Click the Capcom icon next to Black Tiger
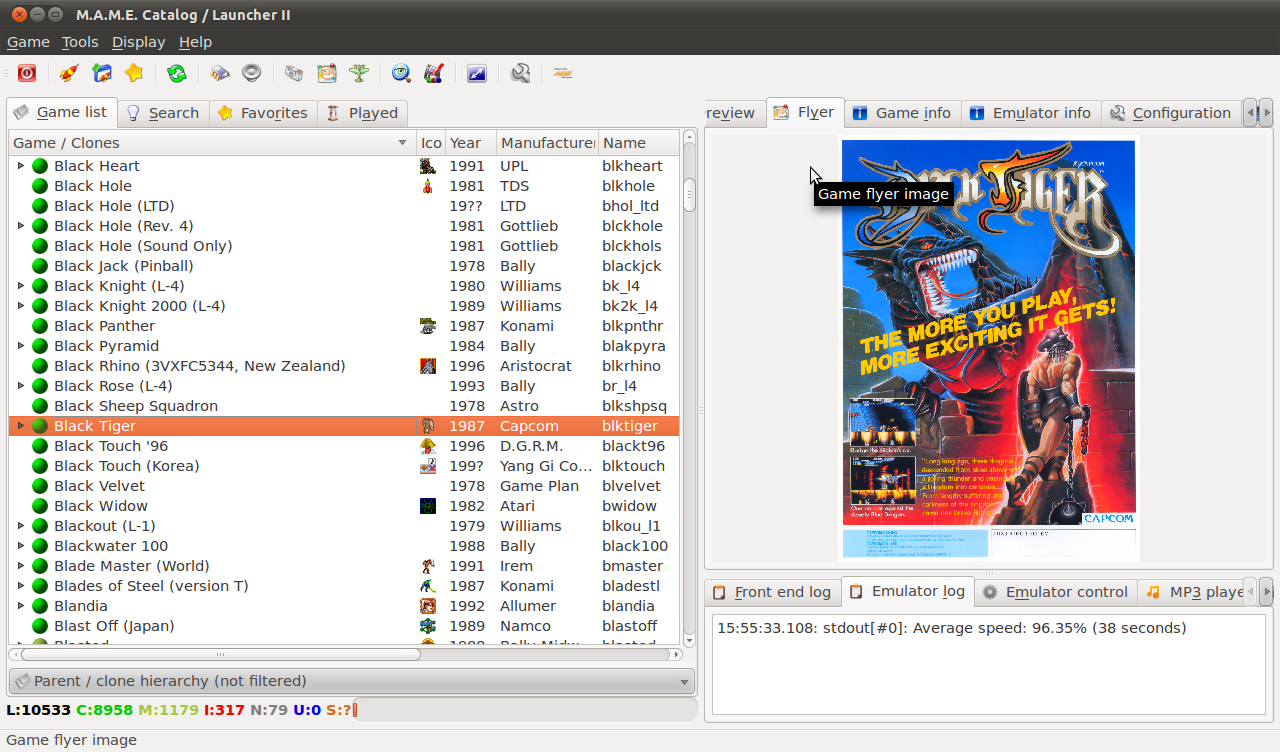 coord(428,425)
